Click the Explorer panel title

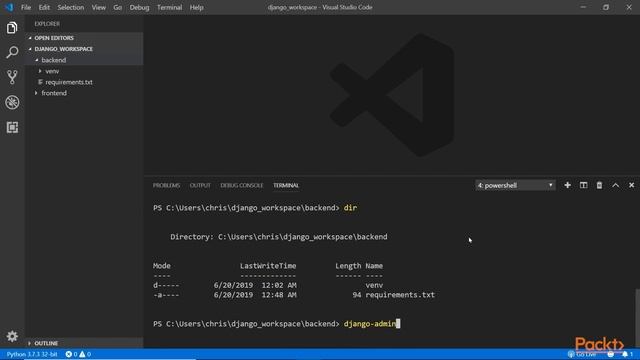click(x=47, y=24)
